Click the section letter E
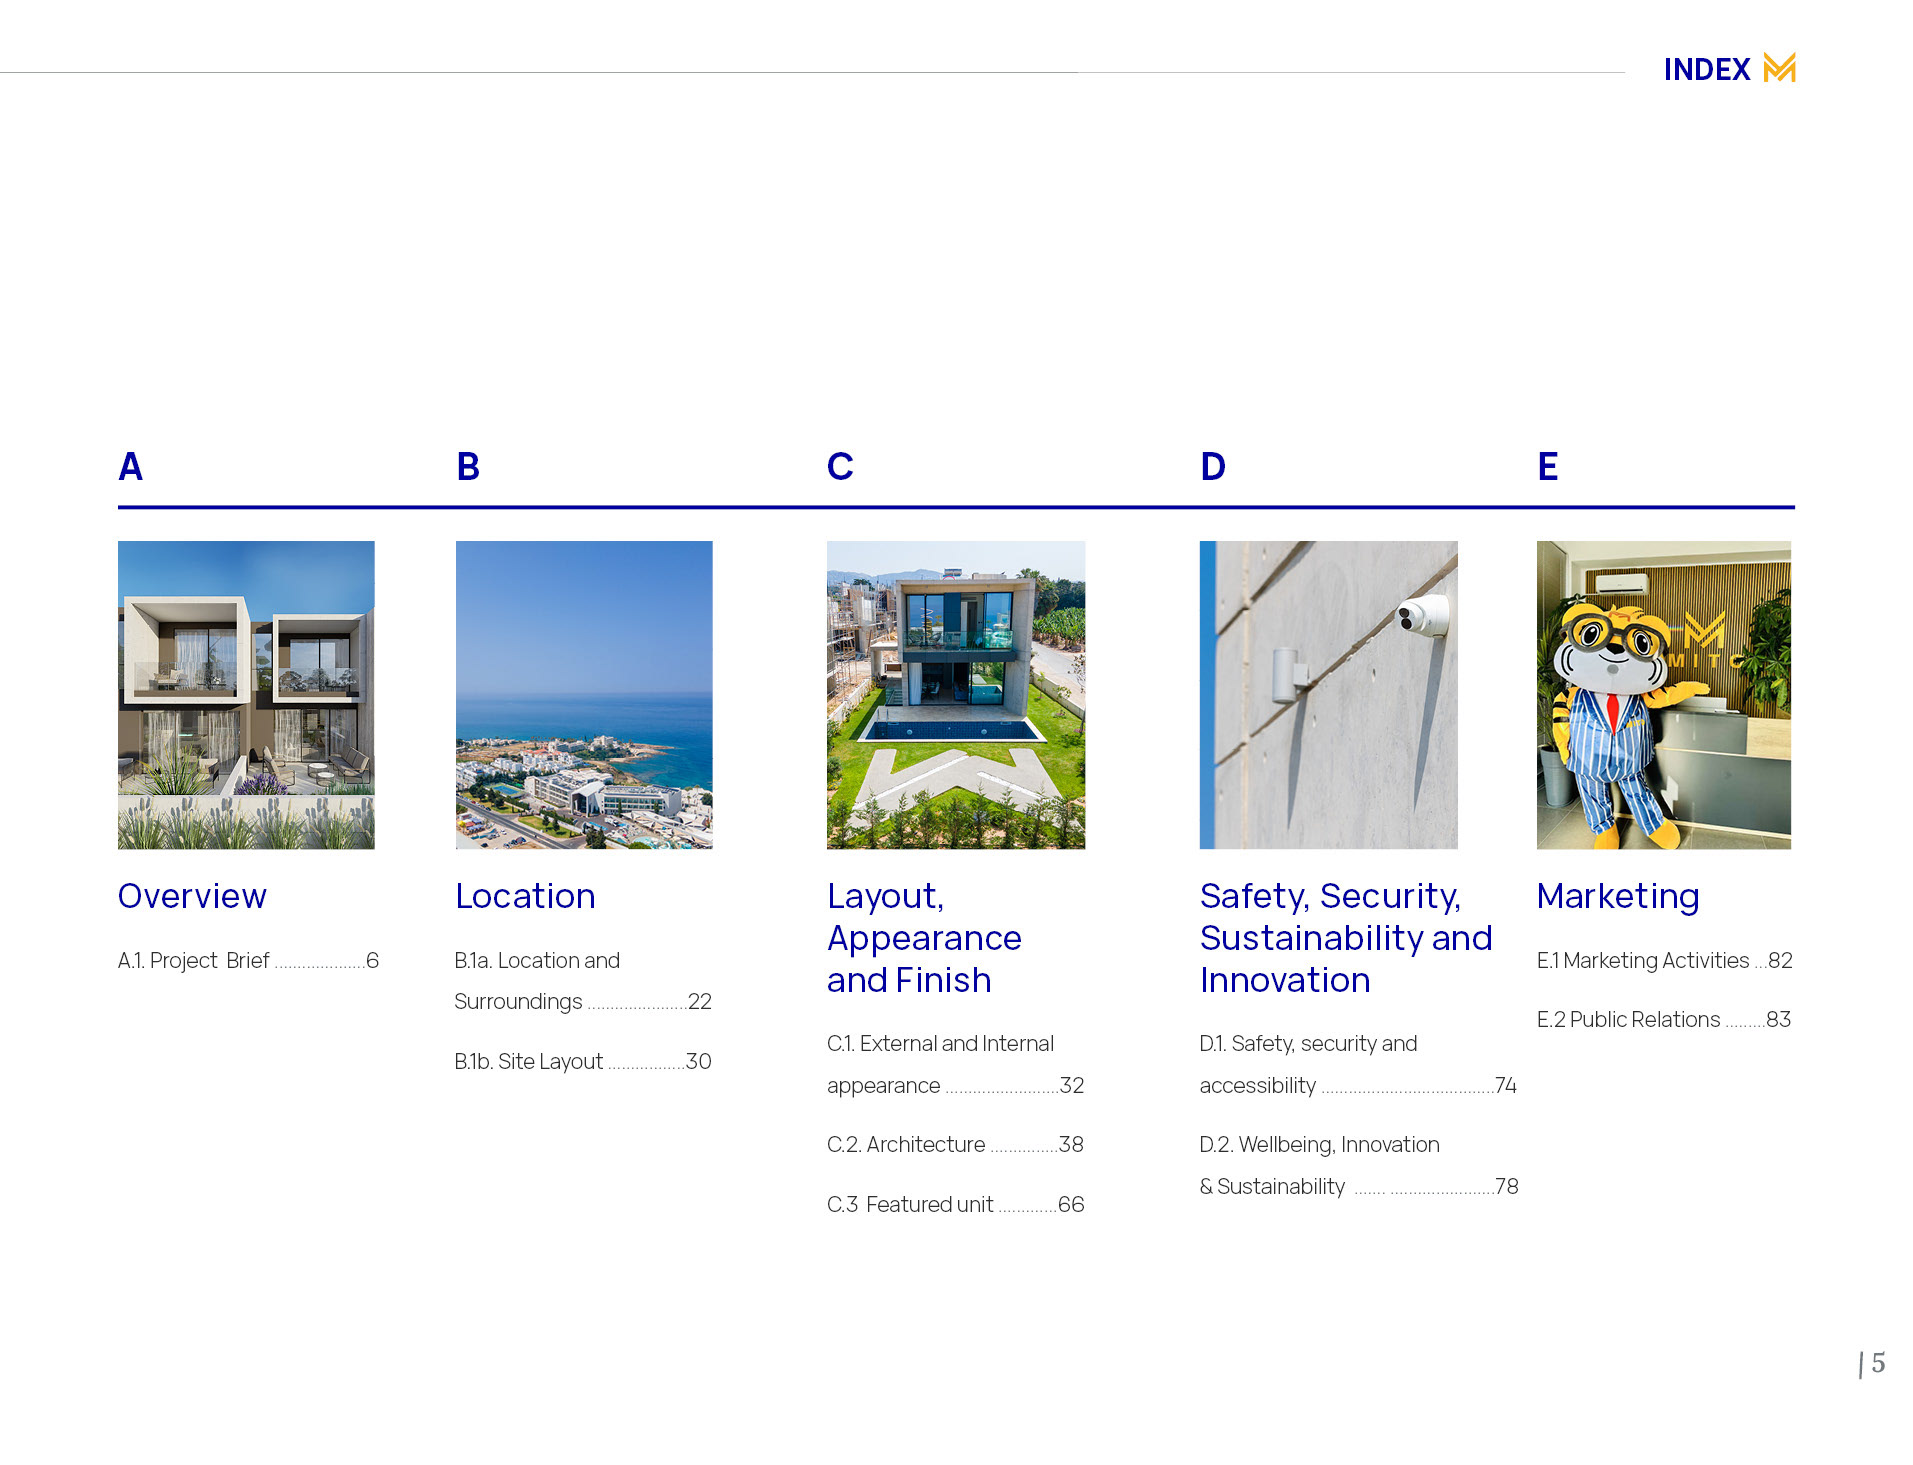 pyautogui.click(x=1547, y=467)
